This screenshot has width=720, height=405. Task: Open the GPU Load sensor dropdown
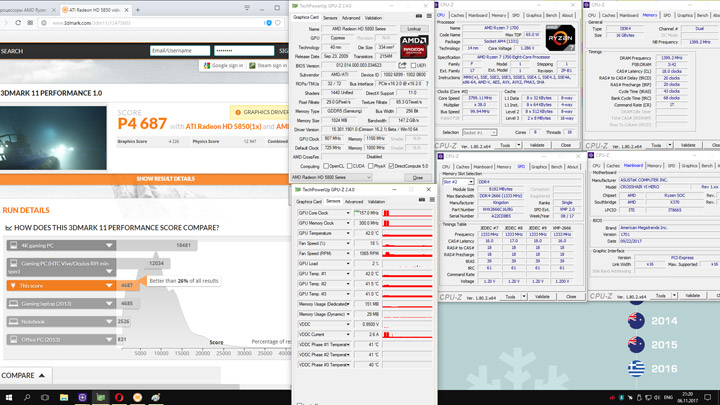click(x=348, y=264)
